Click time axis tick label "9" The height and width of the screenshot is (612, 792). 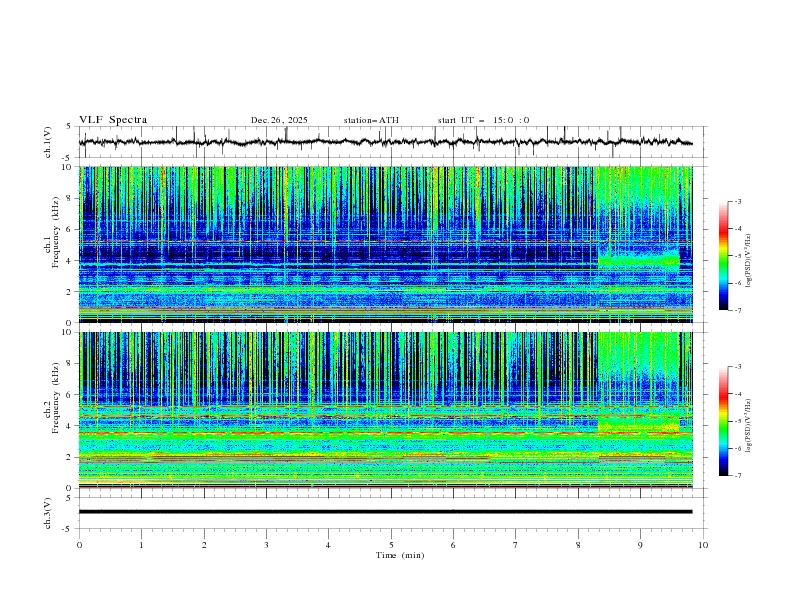640,545
